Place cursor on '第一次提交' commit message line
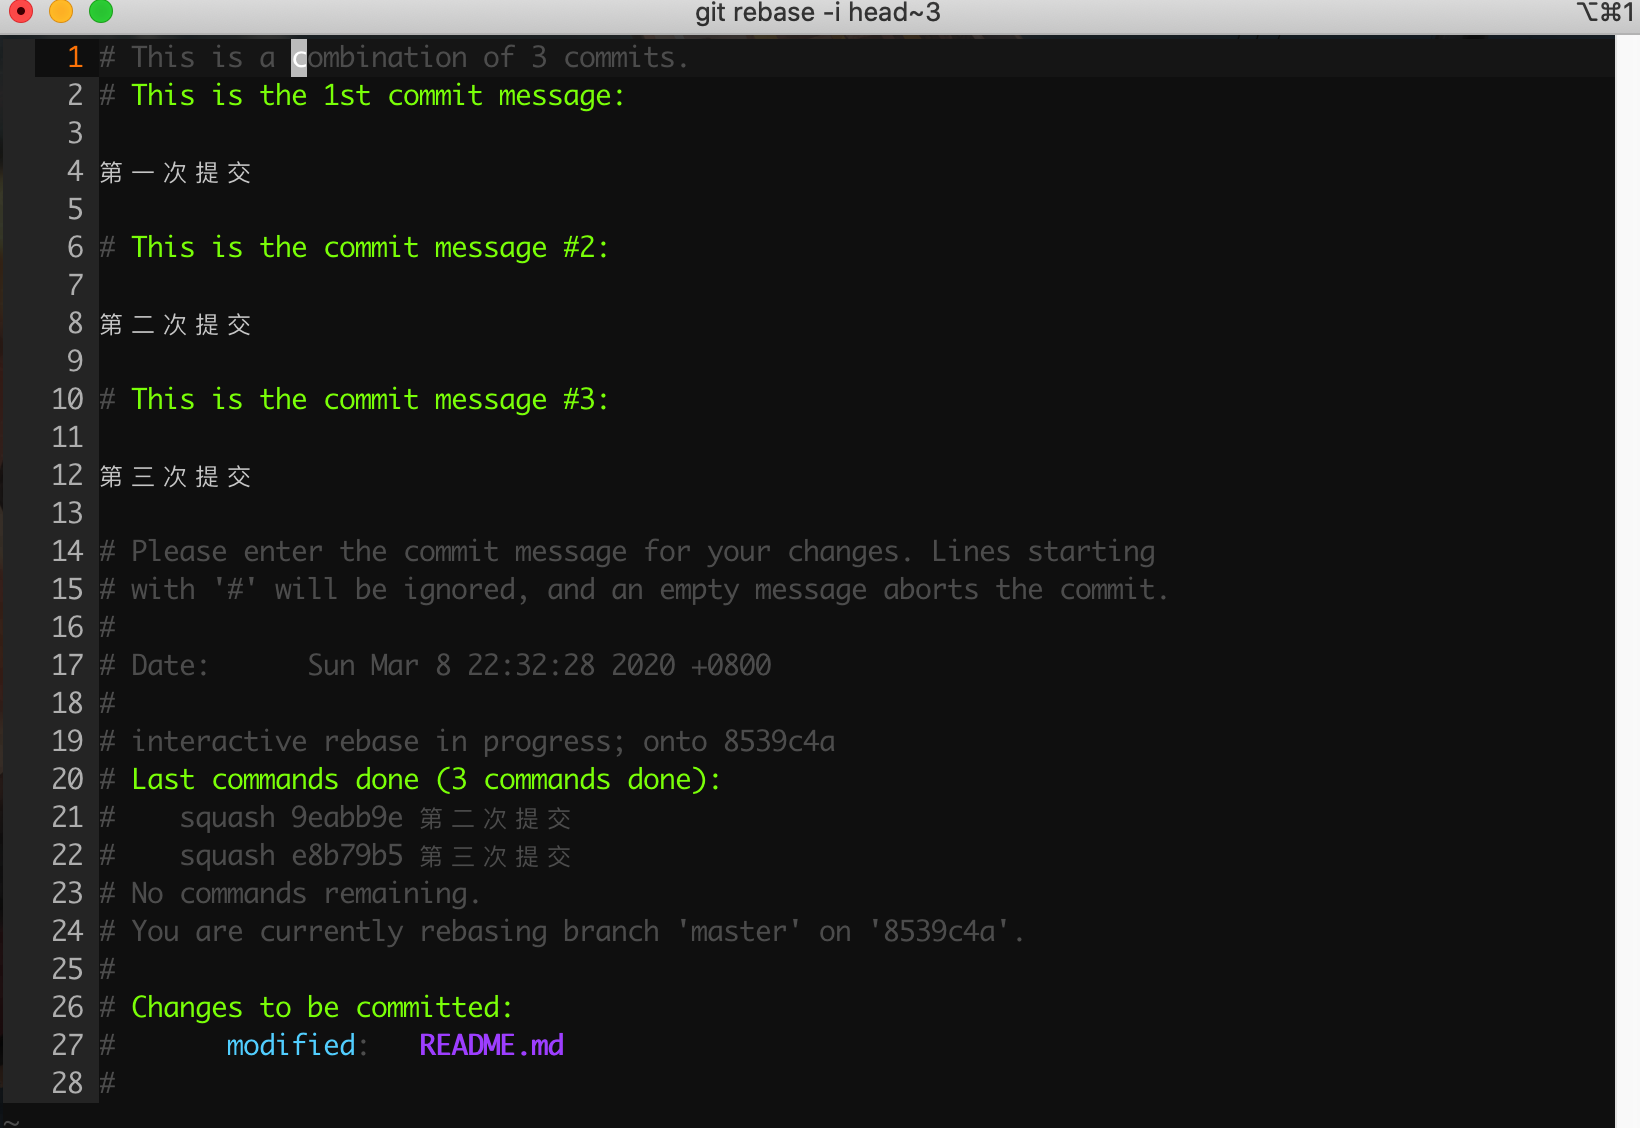The image size is (1640, 1128). (176, 172)
